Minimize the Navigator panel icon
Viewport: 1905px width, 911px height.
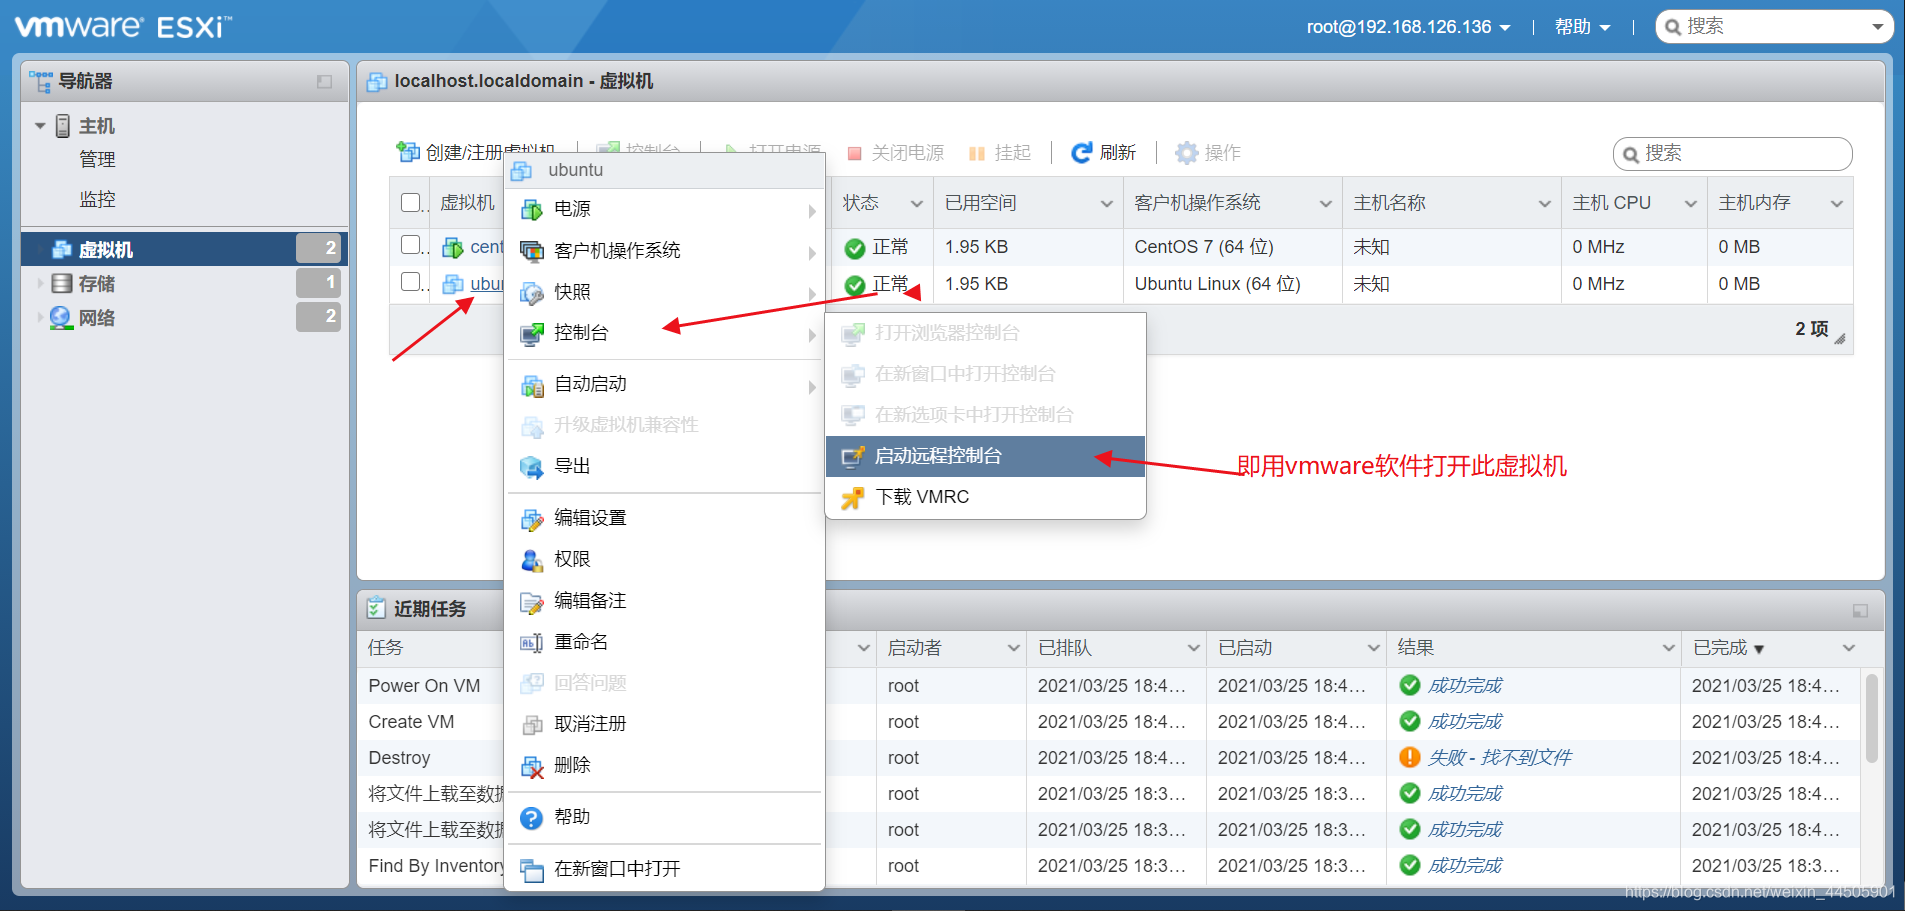tap(324, 82)
